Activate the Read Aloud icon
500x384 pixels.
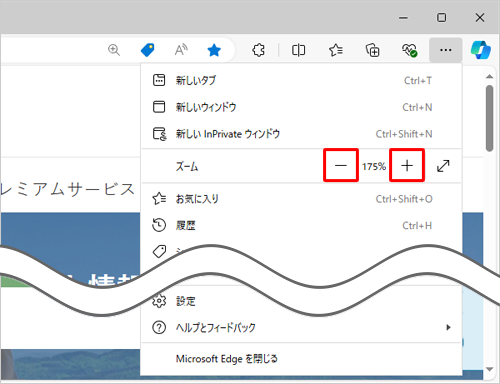coord(181,50)
